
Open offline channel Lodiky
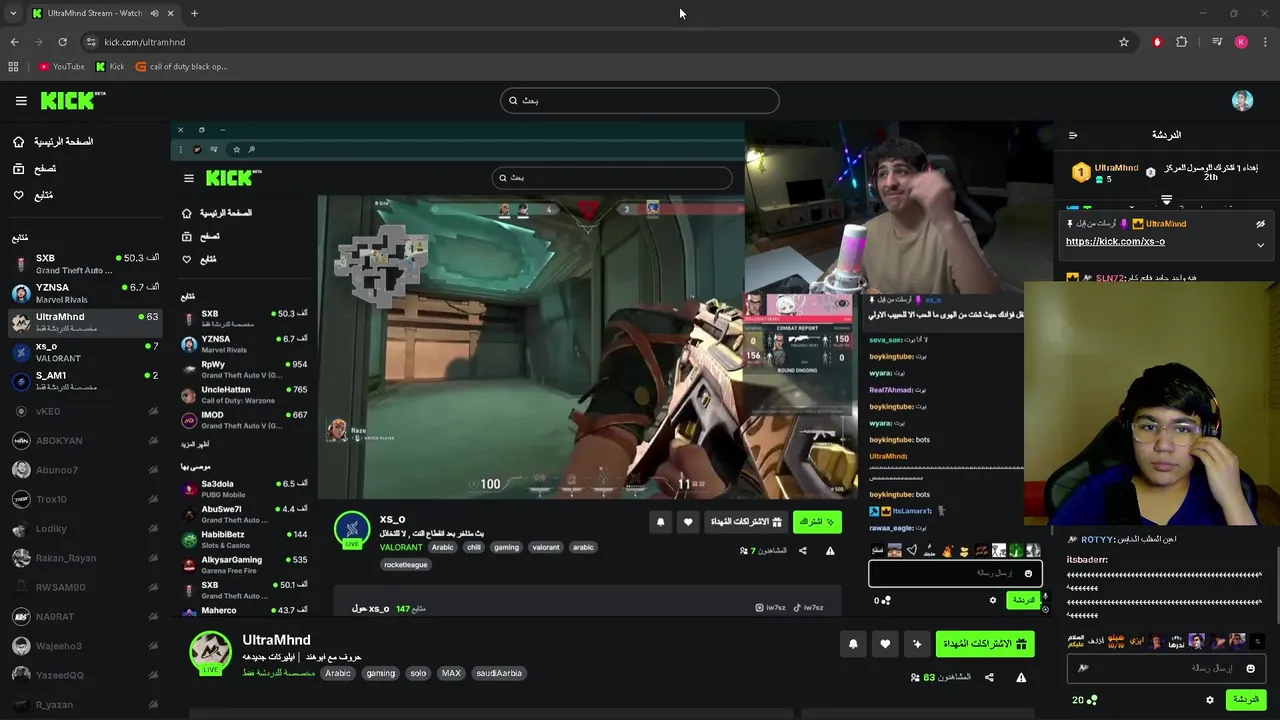point(85,528)
